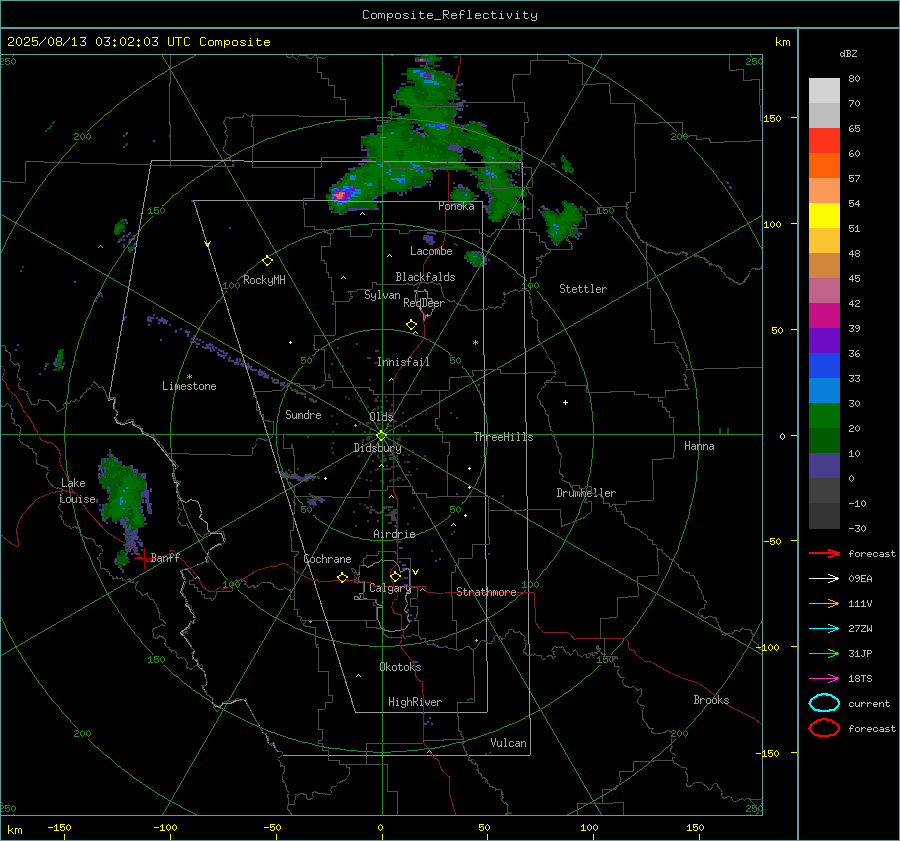Click the Vulcan city label
The height and width of the screenshot is (841, 900).
509,743
